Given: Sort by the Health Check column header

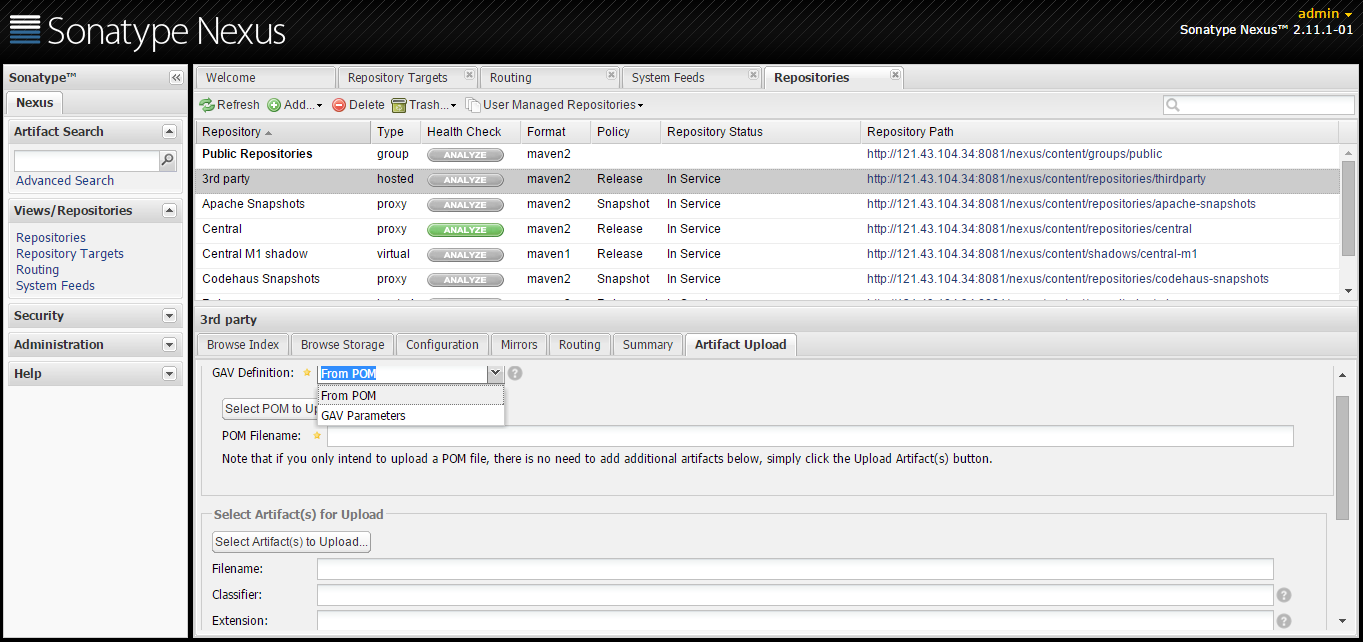Looking at the screenshot, I should pos(470,132).
